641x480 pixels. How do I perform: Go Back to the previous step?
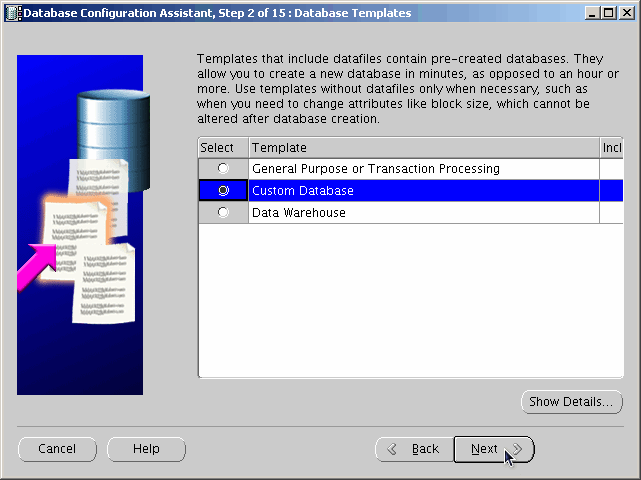tap(414, 449)
